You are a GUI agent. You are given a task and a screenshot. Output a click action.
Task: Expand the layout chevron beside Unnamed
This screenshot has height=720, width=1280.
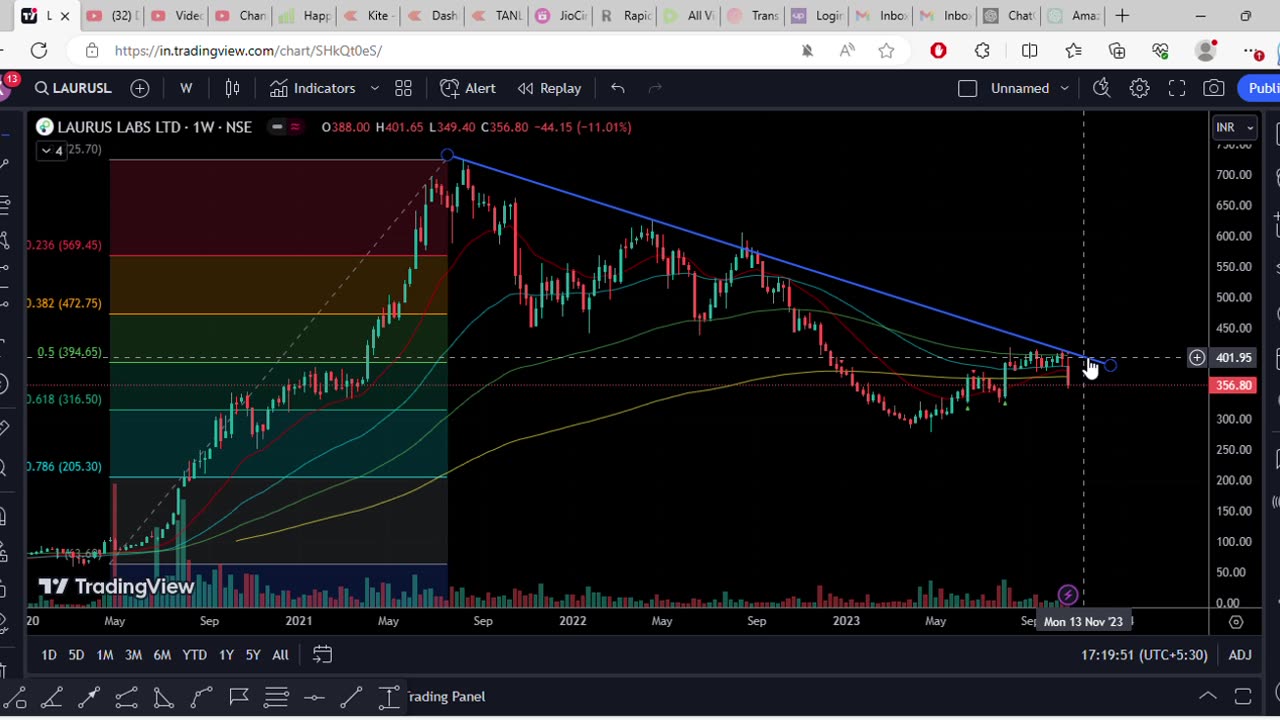point(1064,88)
